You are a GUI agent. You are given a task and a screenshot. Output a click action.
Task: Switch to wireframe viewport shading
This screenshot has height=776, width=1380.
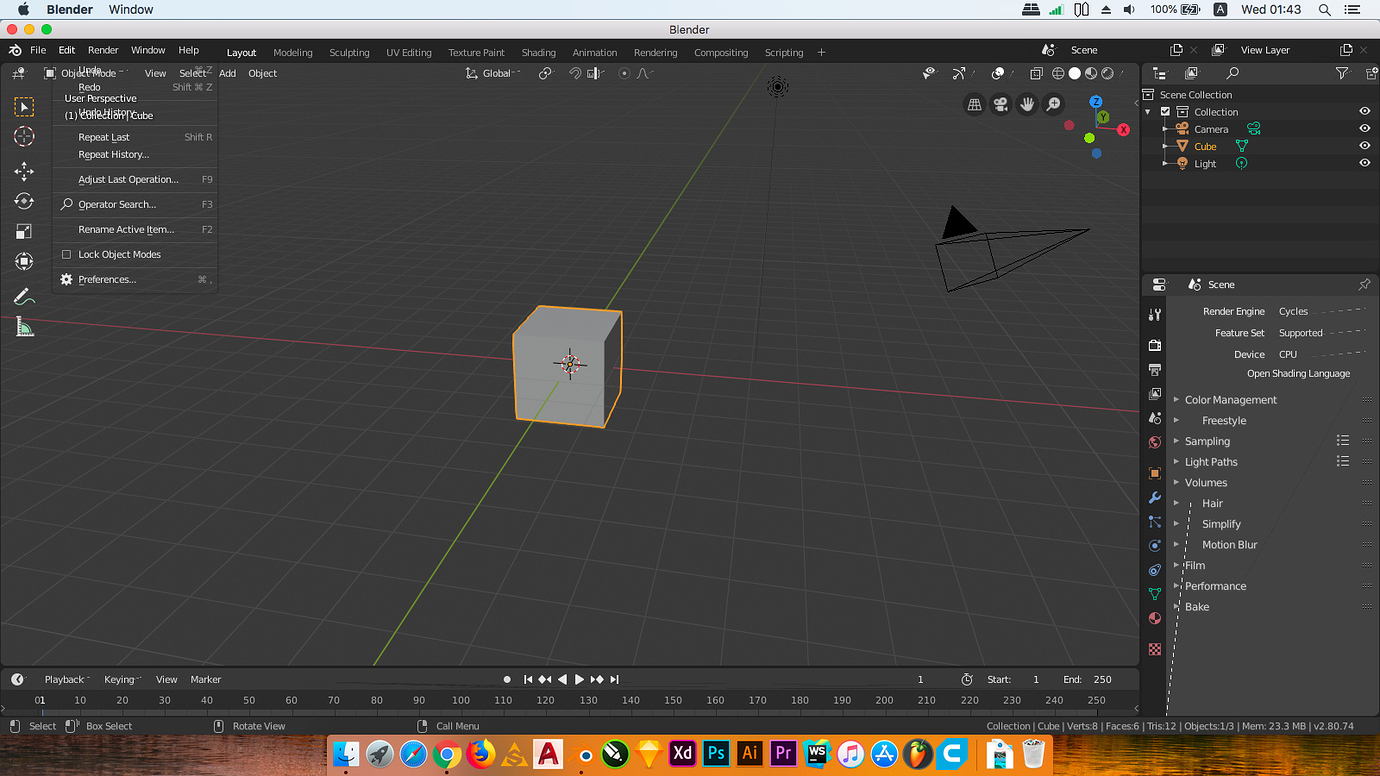1058,73
